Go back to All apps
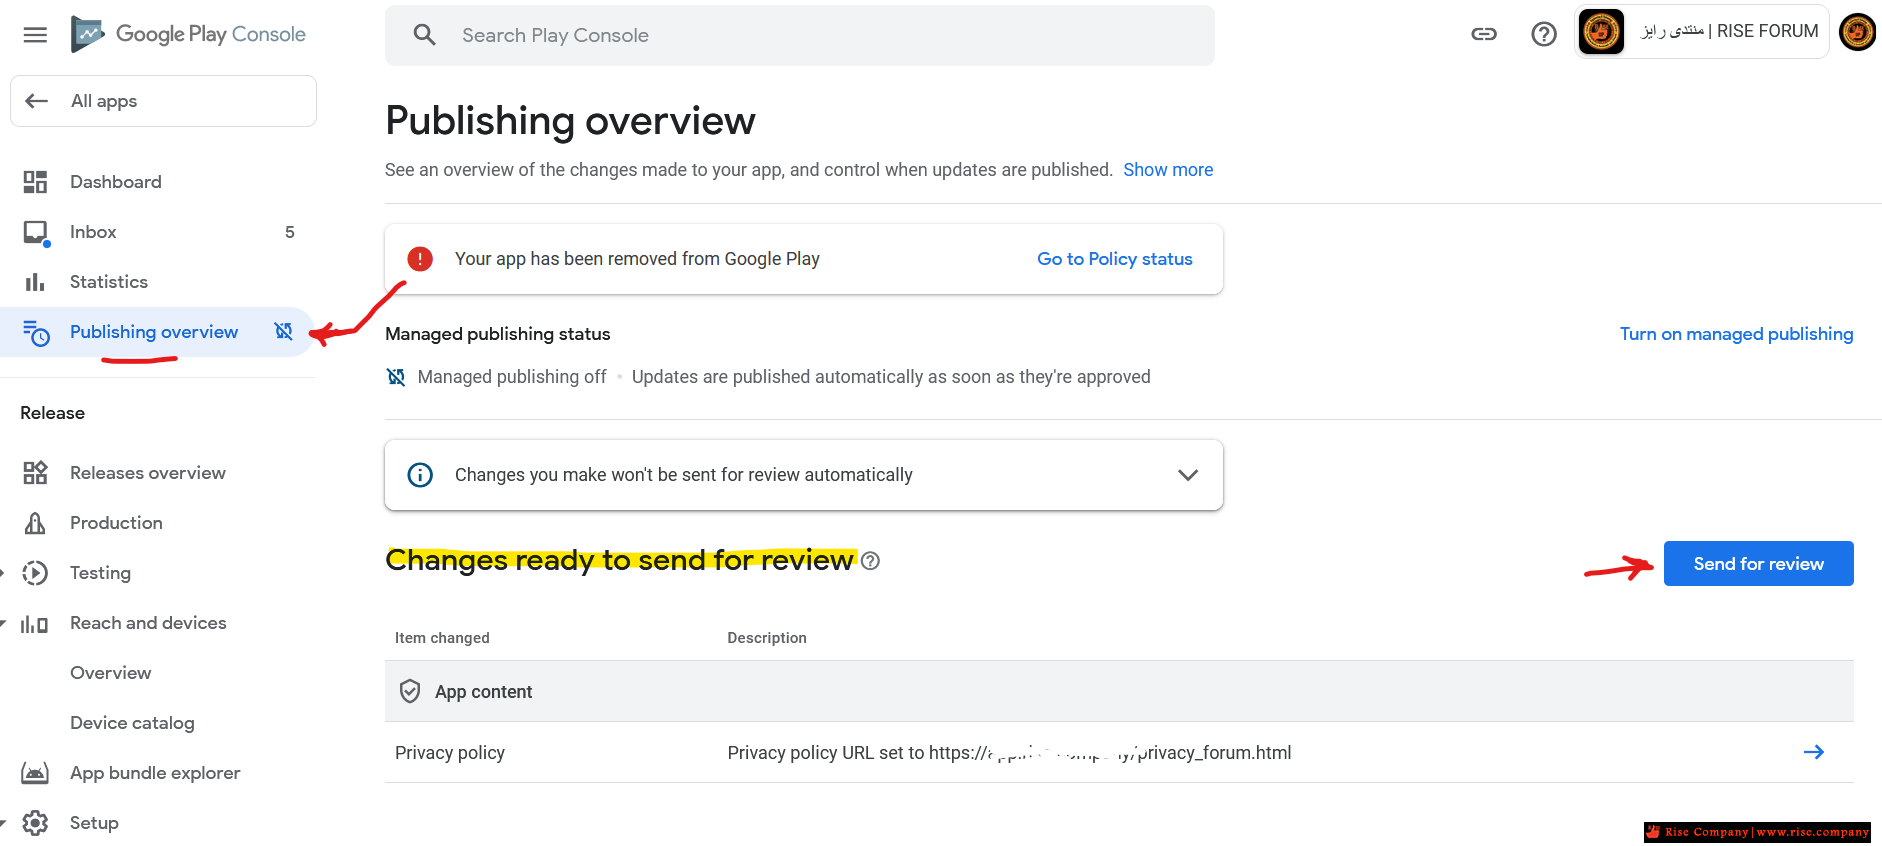 pos(163,101)
